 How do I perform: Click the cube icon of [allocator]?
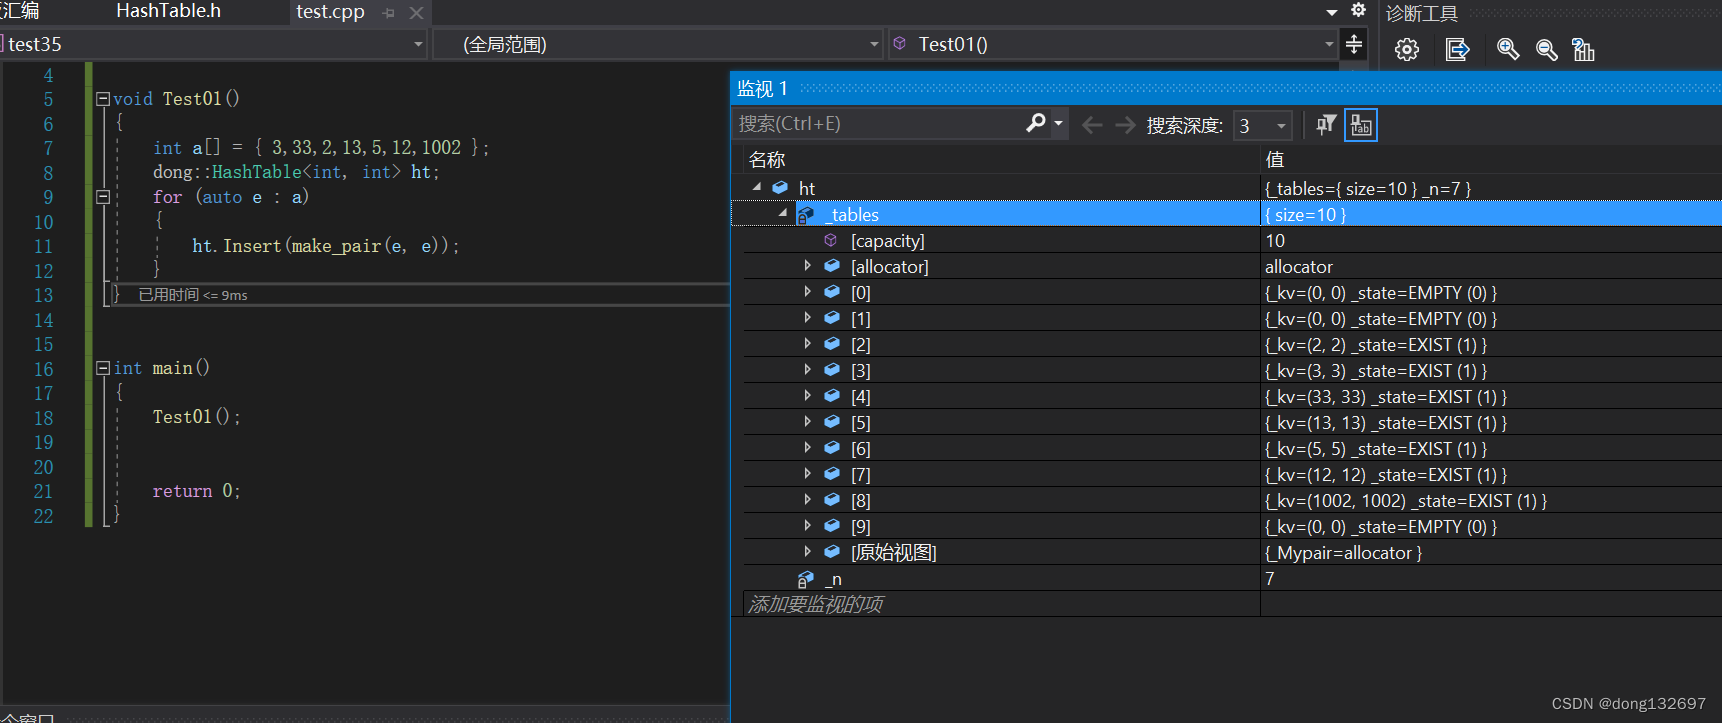(x=832, y=266)
